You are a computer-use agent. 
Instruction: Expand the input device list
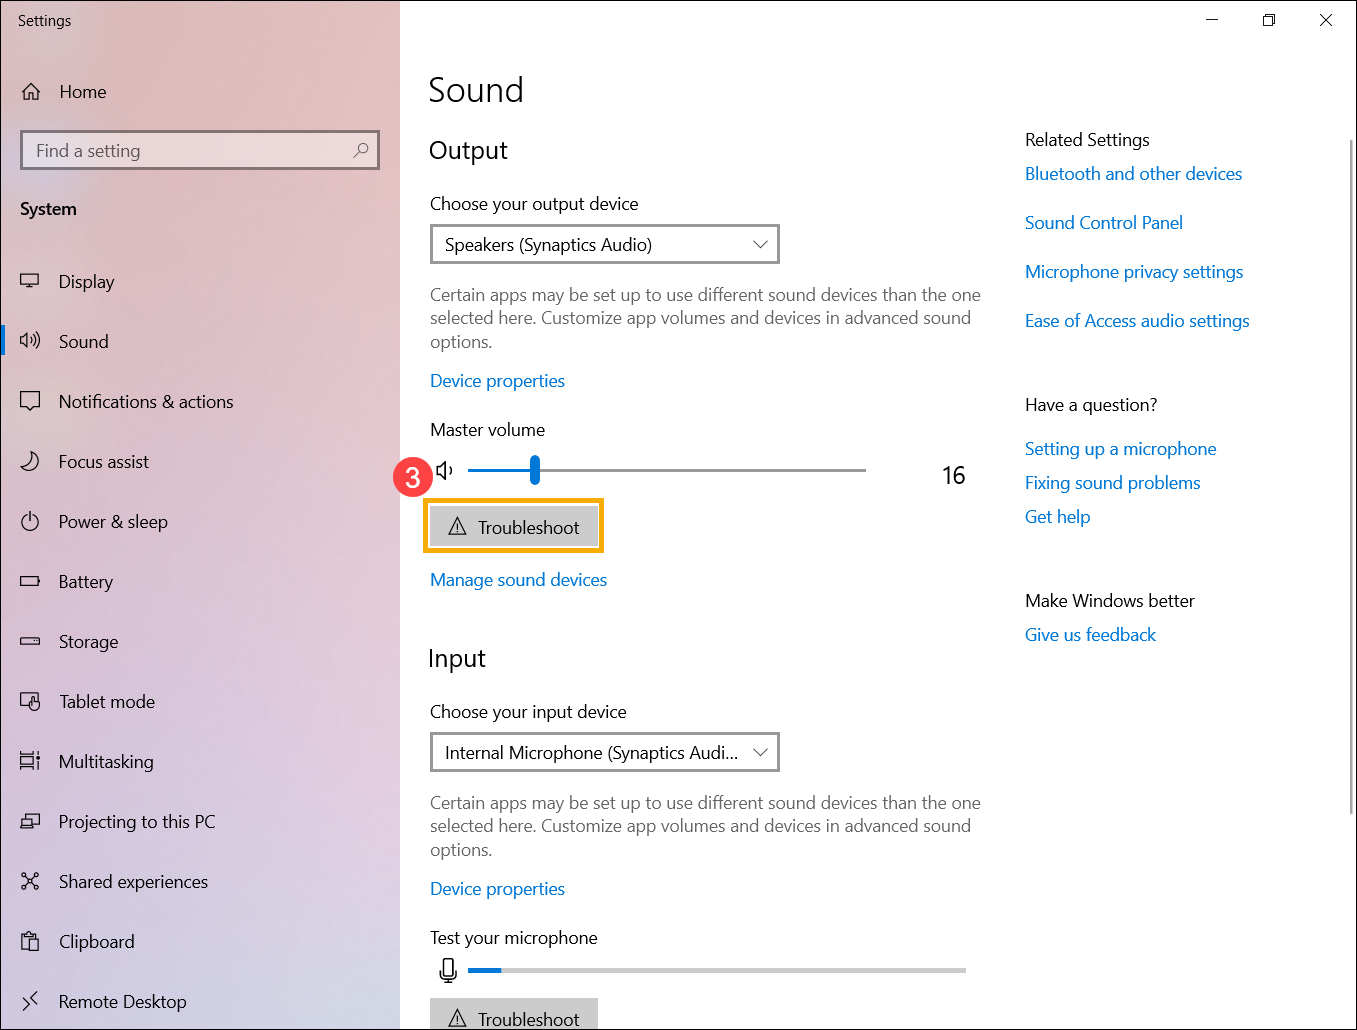[x=604, y=752]
